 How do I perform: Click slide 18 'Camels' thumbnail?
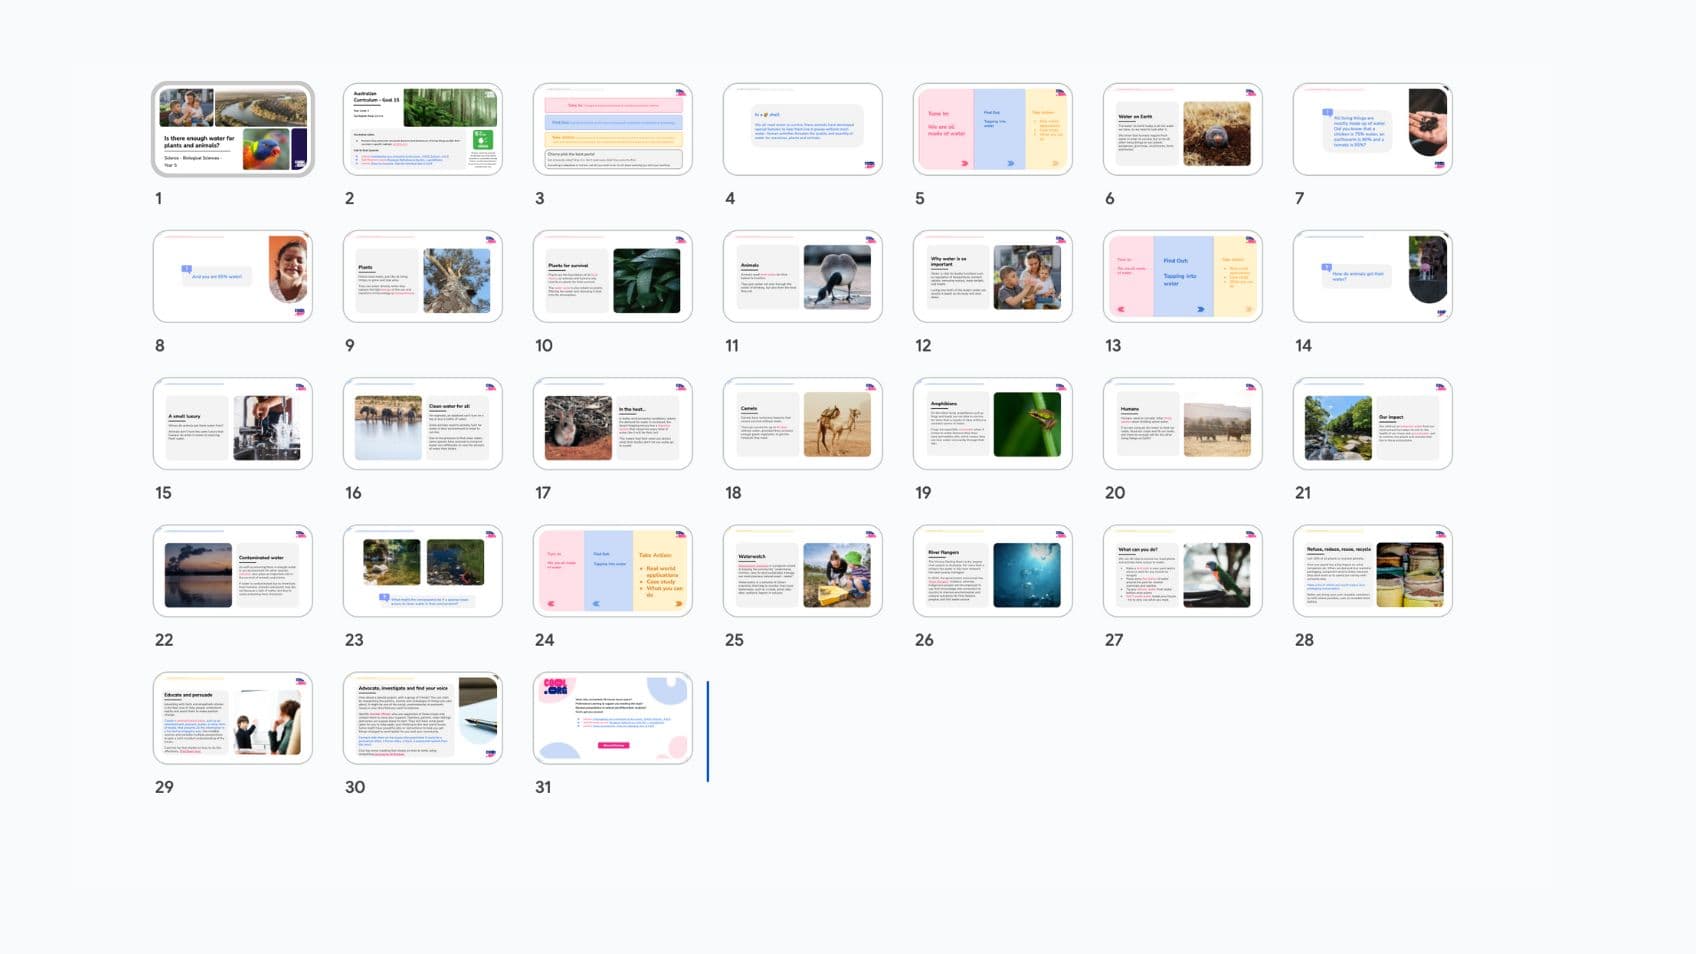coord(802,423)
